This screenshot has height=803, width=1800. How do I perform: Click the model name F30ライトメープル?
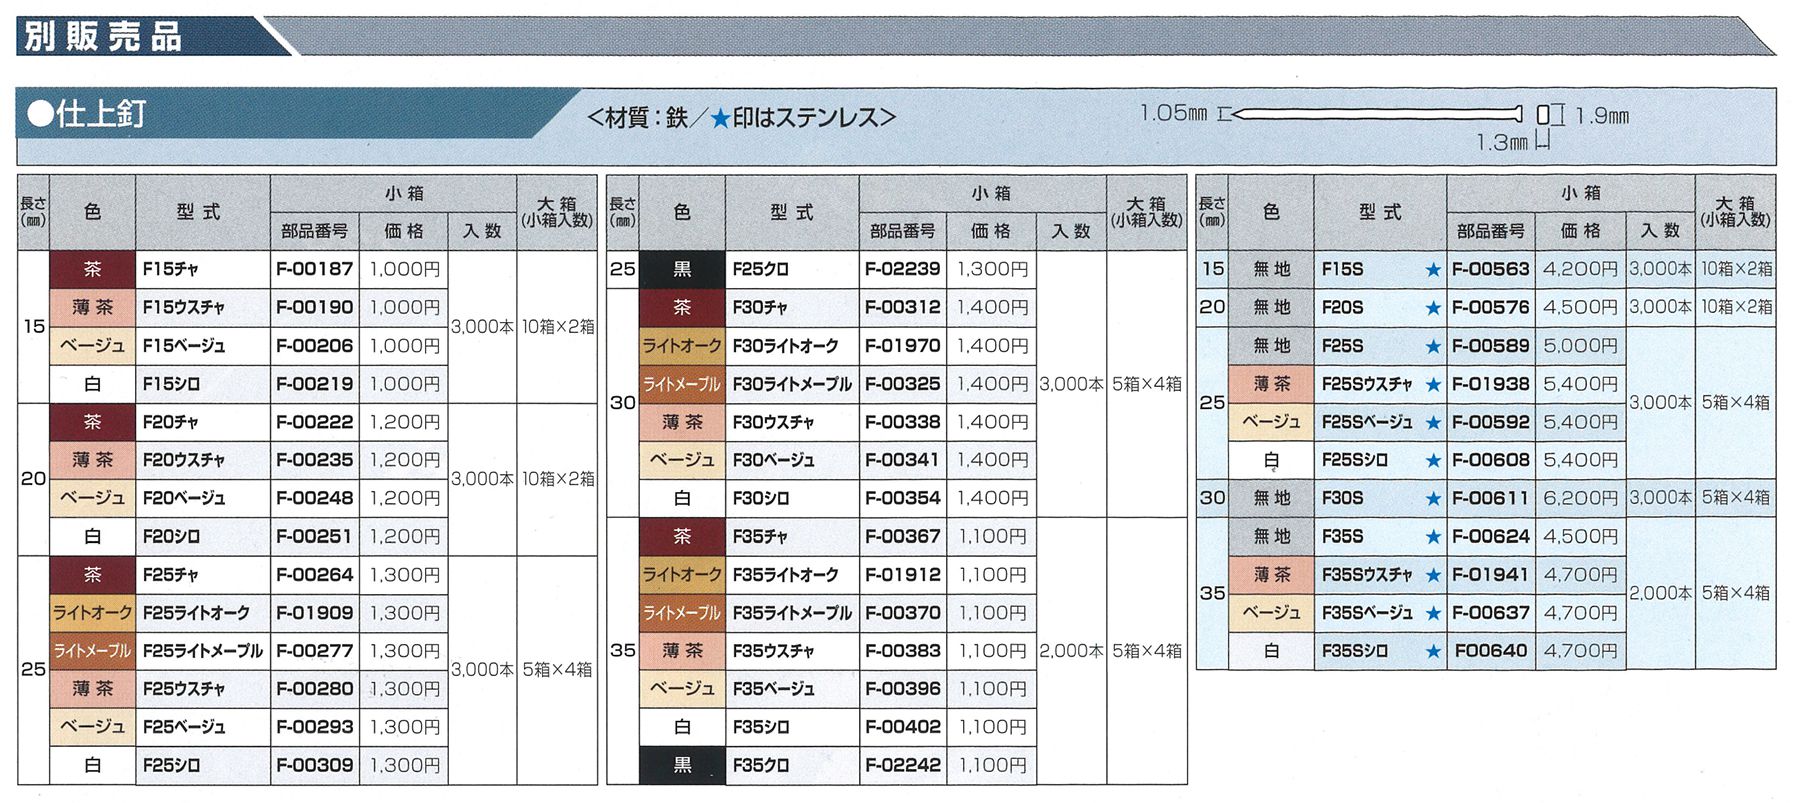[x=792, y=384]
